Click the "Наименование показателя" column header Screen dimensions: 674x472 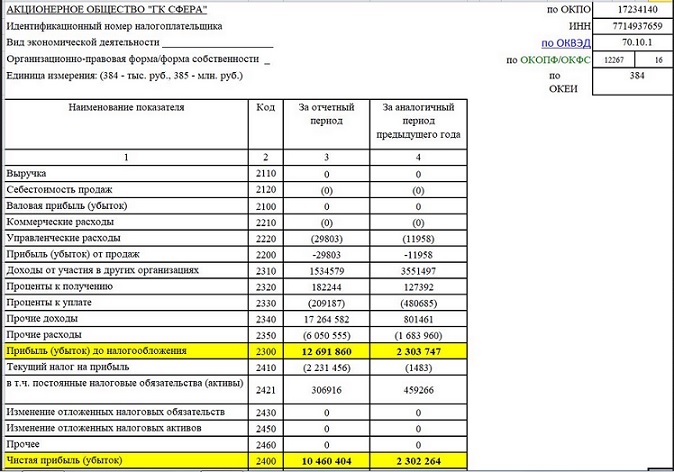[x=126, y=106]
